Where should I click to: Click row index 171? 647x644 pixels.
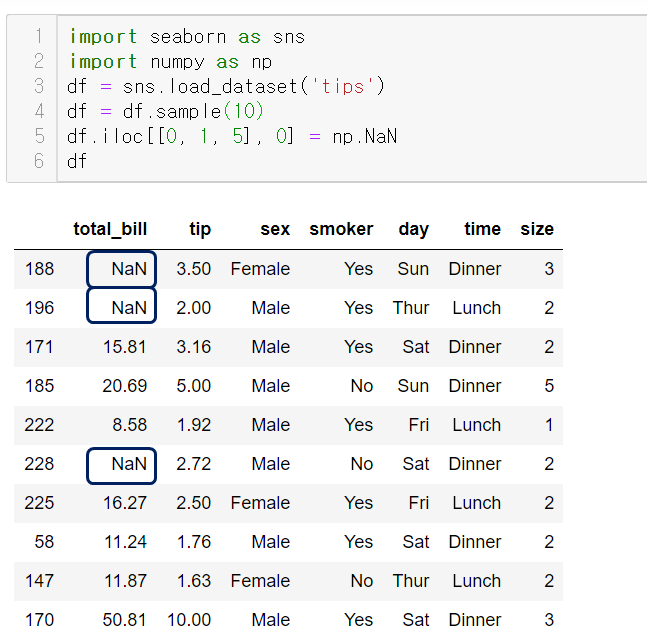[x=39, y=347]
